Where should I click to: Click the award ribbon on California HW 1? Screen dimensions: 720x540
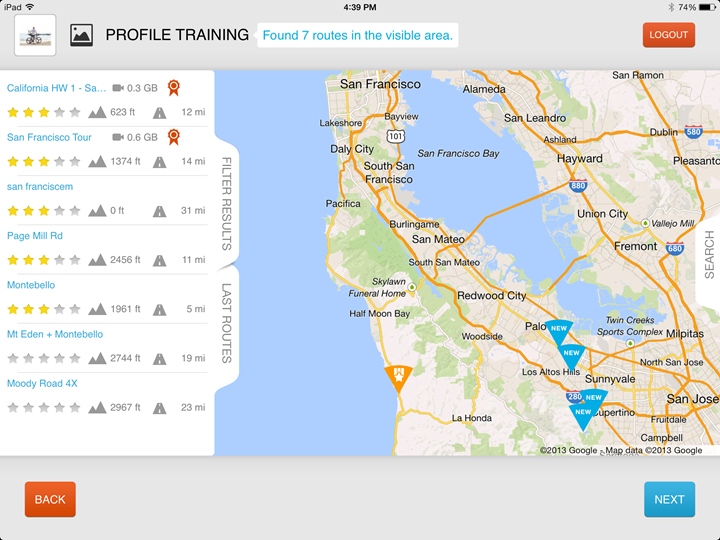click(174, 88)
